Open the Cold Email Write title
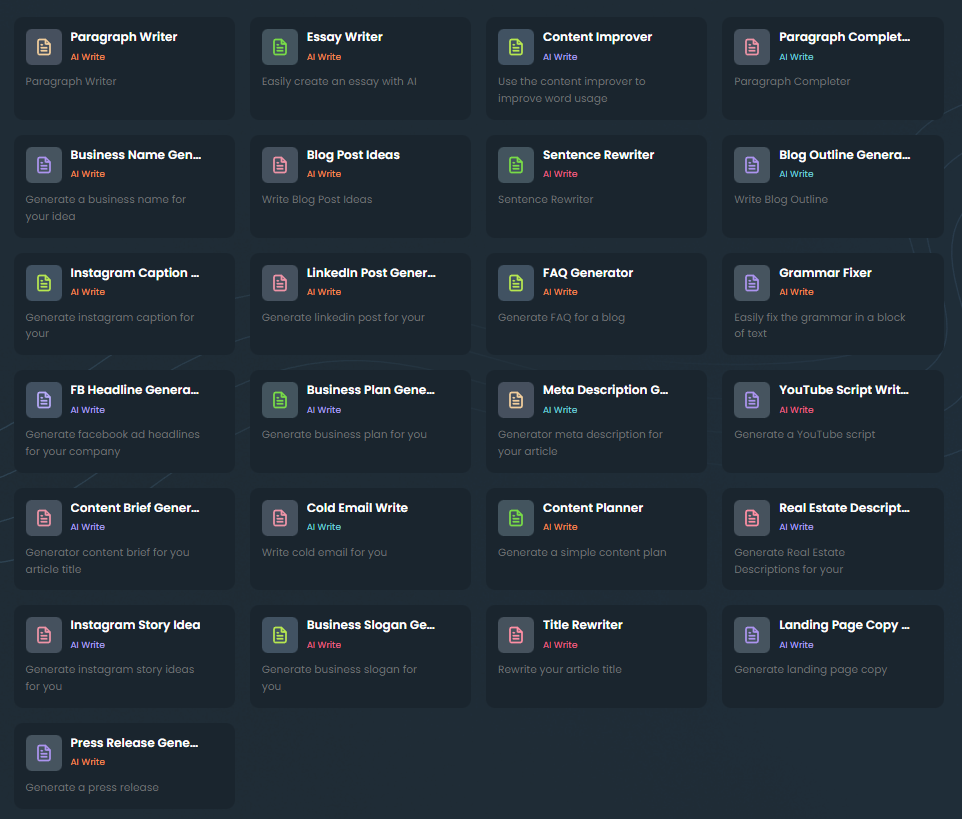The height and width of the screenshot is (819, 962). (357, 507)
